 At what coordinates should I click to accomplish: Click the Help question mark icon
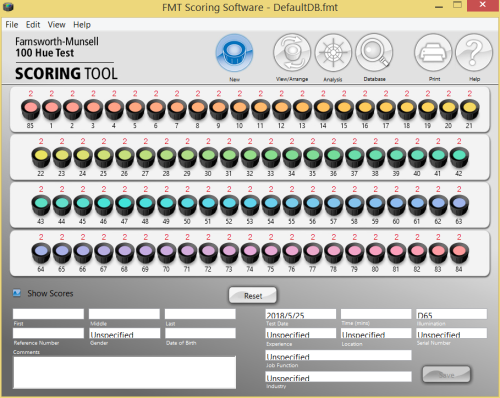474,53
